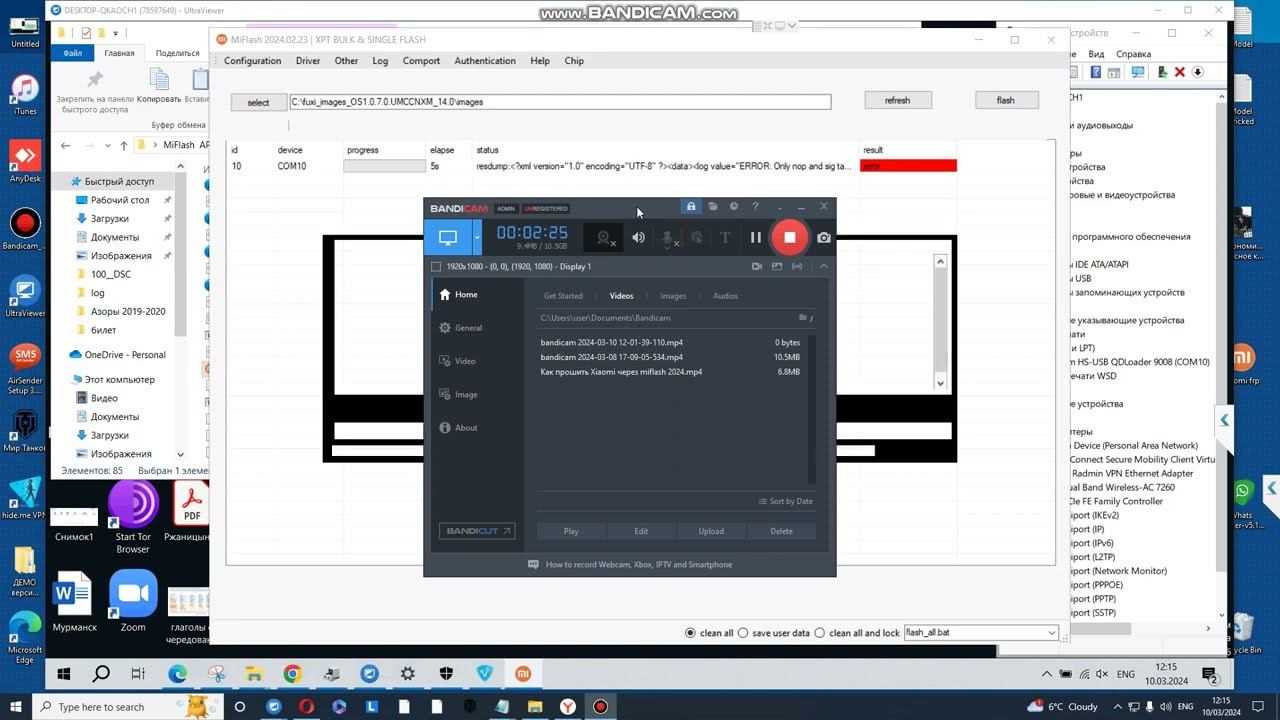Open Bandicam help question mark icon
This screenshot has width=1280, height=720.
755,207
